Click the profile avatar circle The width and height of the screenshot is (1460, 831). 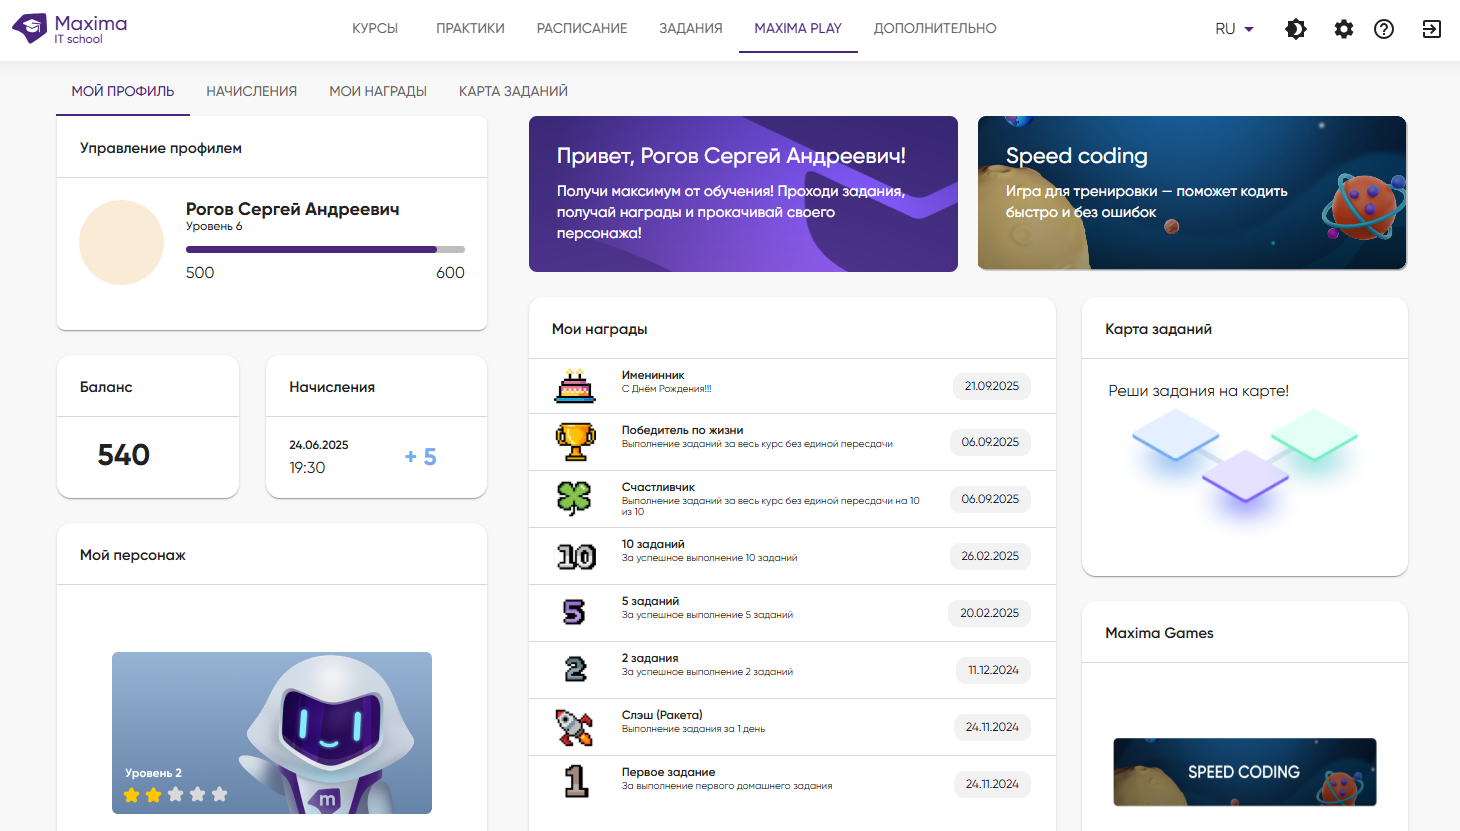(121, 242)
